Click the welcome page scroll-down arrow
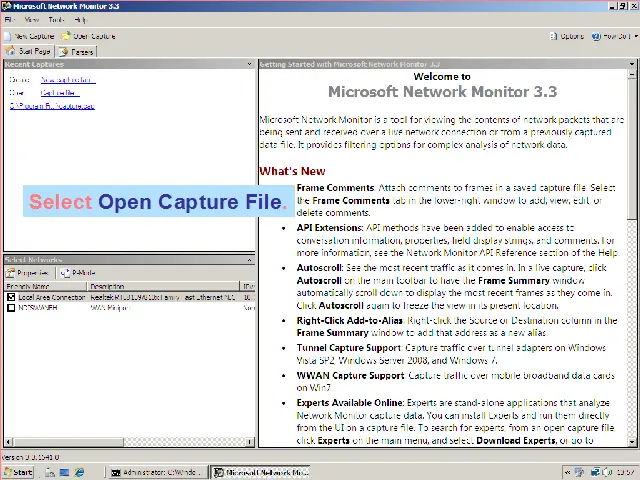640x480 pixels. 632,442
